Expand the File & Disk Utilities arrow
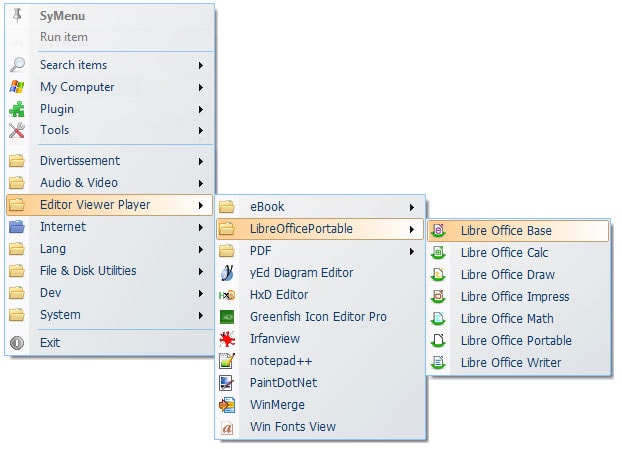The width and height of the screenshot is (622, 449). click(x=201, y=271)
